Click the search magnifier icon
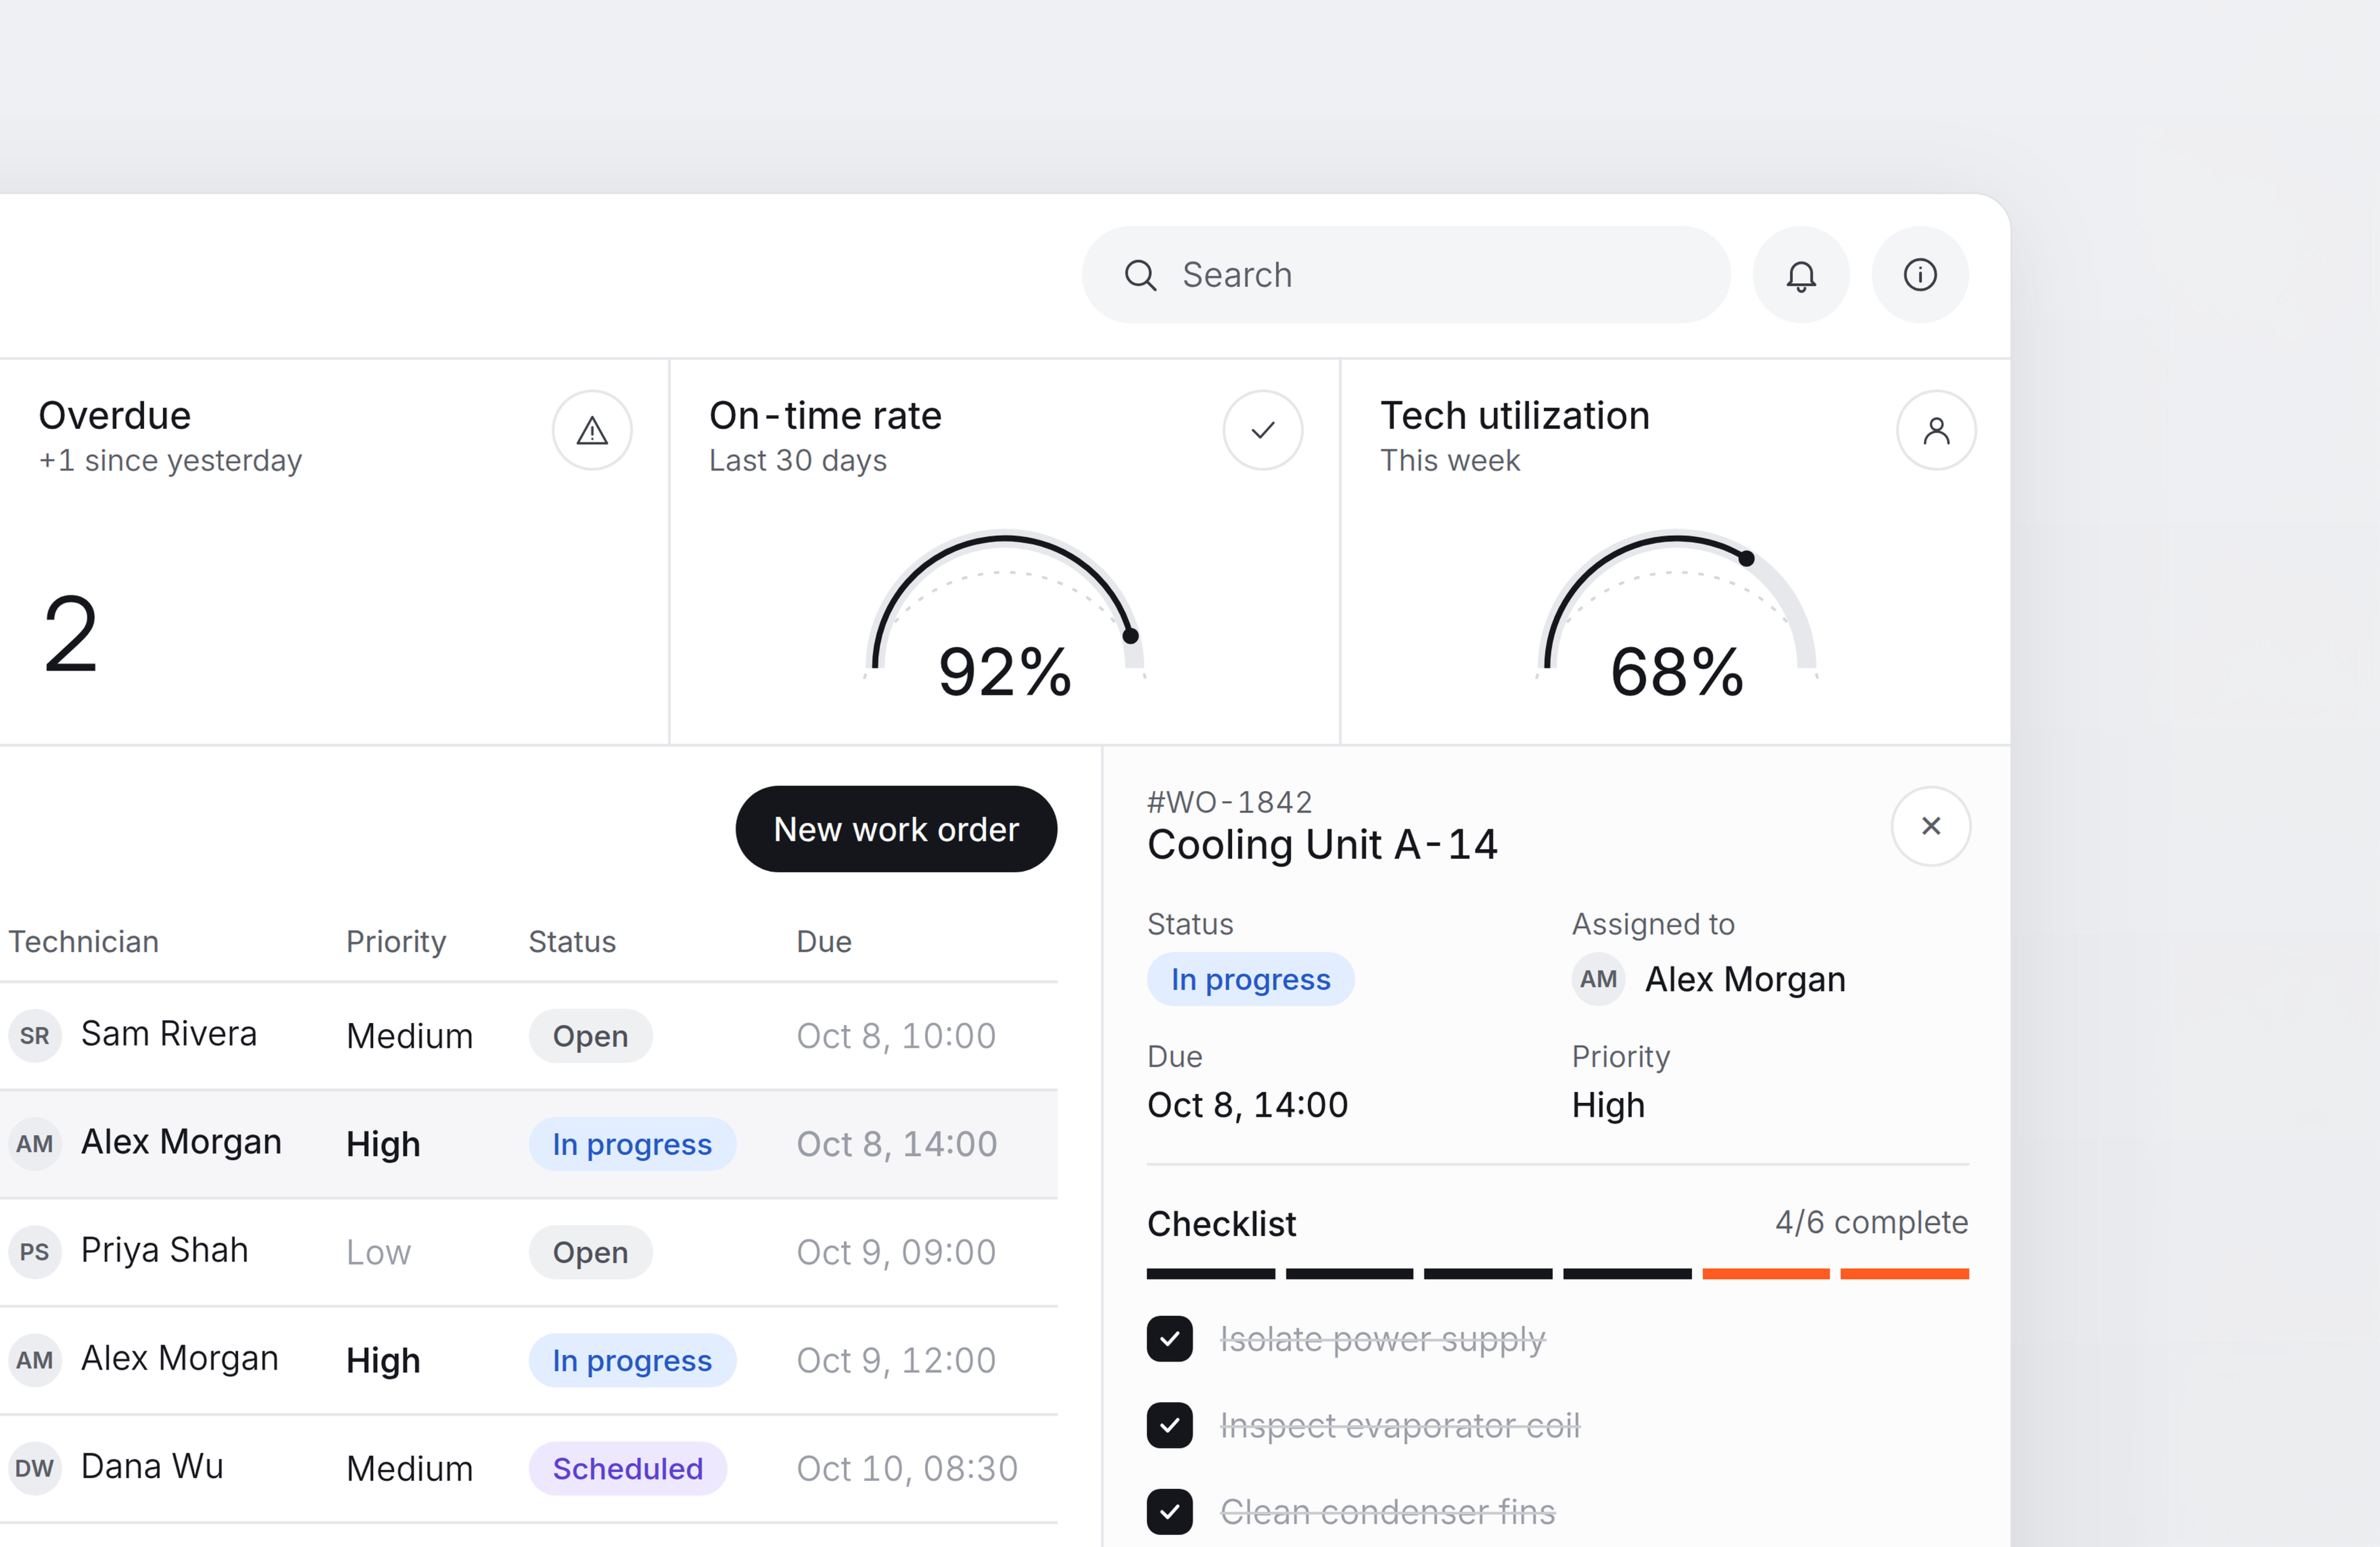This screenshot has width=2380, height=1547. (x=1140, y=275)
